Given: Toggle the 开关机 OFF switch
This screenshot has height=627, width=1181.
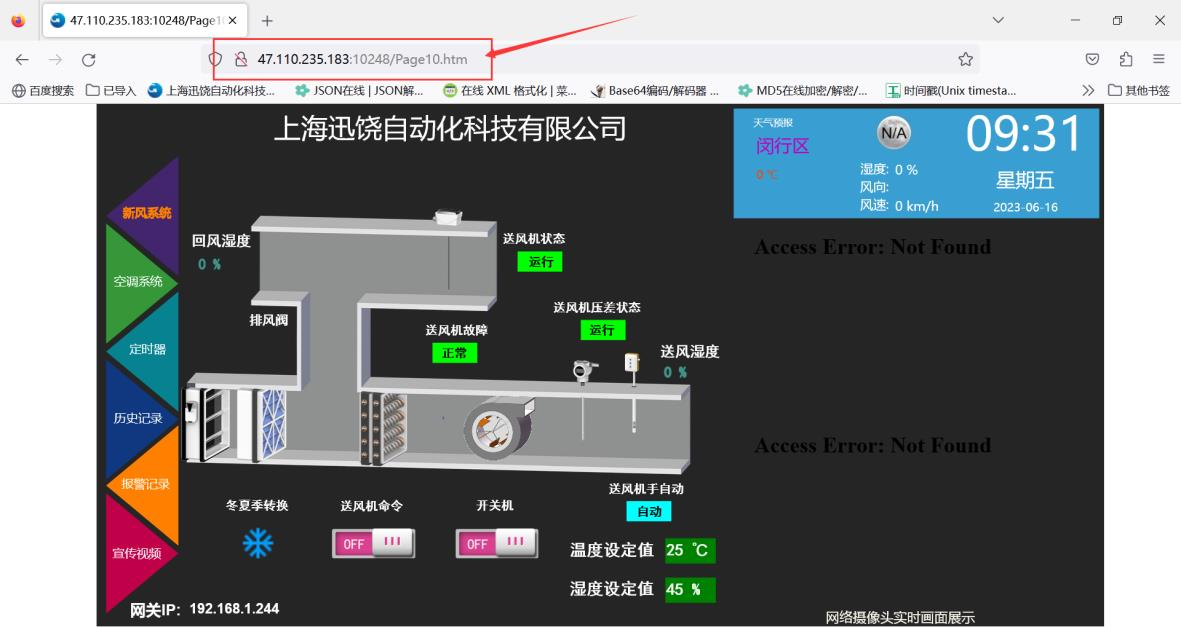Looking at the screenshot, I should tap(496, 543).
